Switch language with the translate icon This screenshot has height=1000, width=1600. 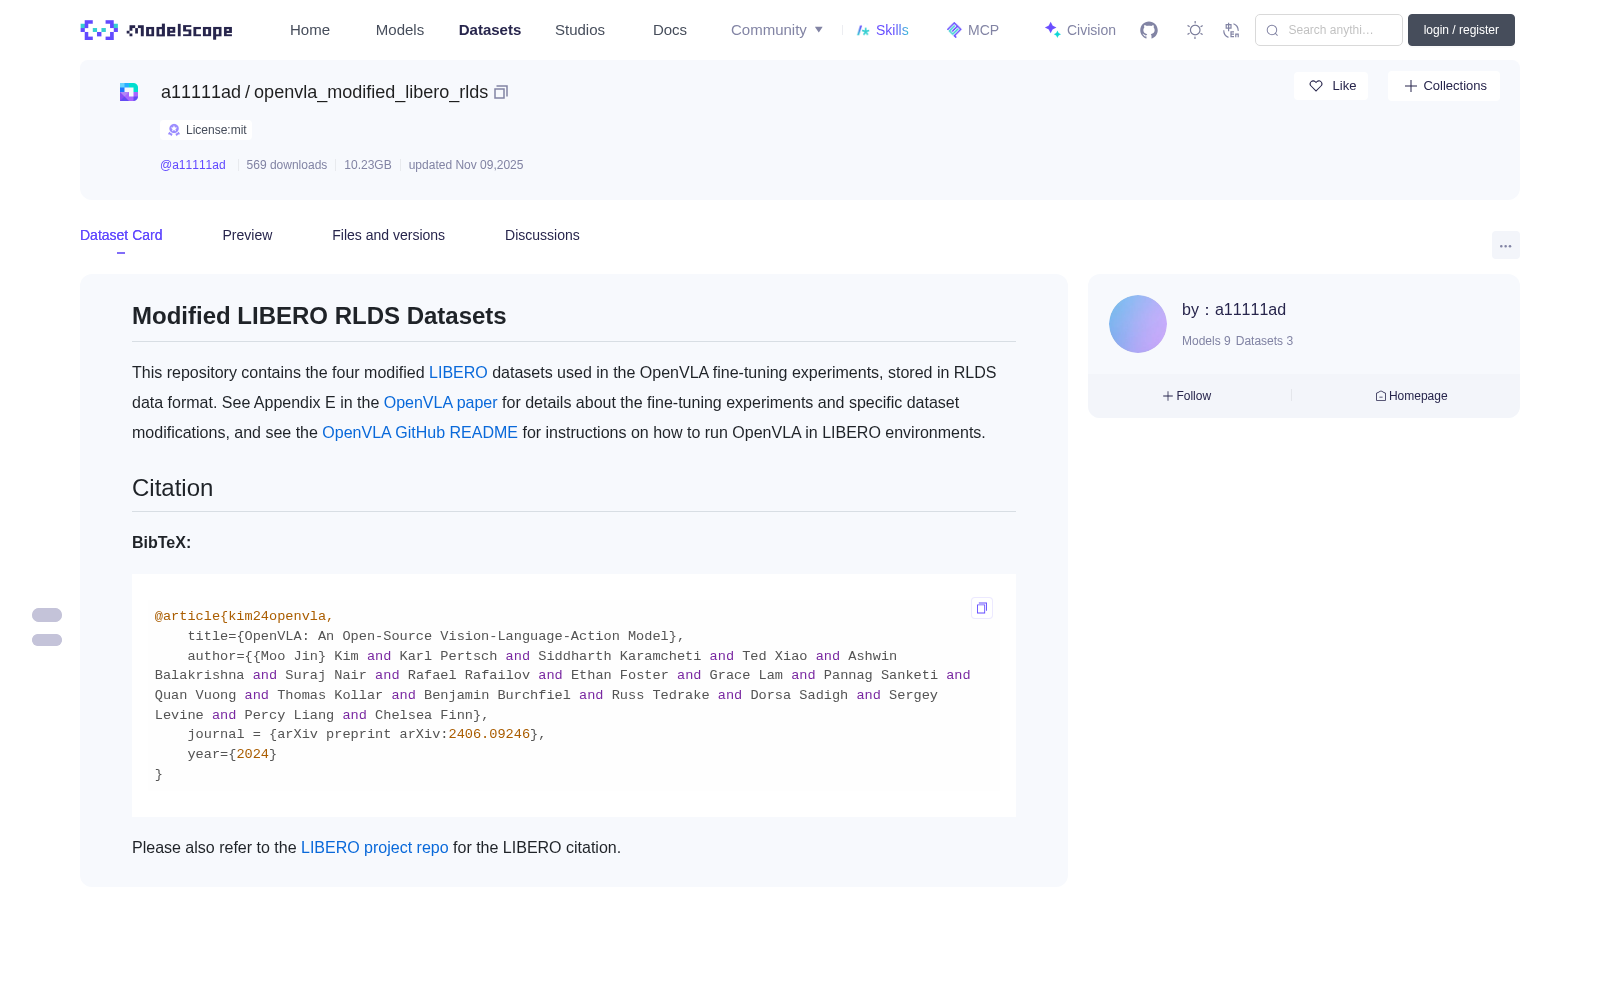click(x=1231, y=30)
